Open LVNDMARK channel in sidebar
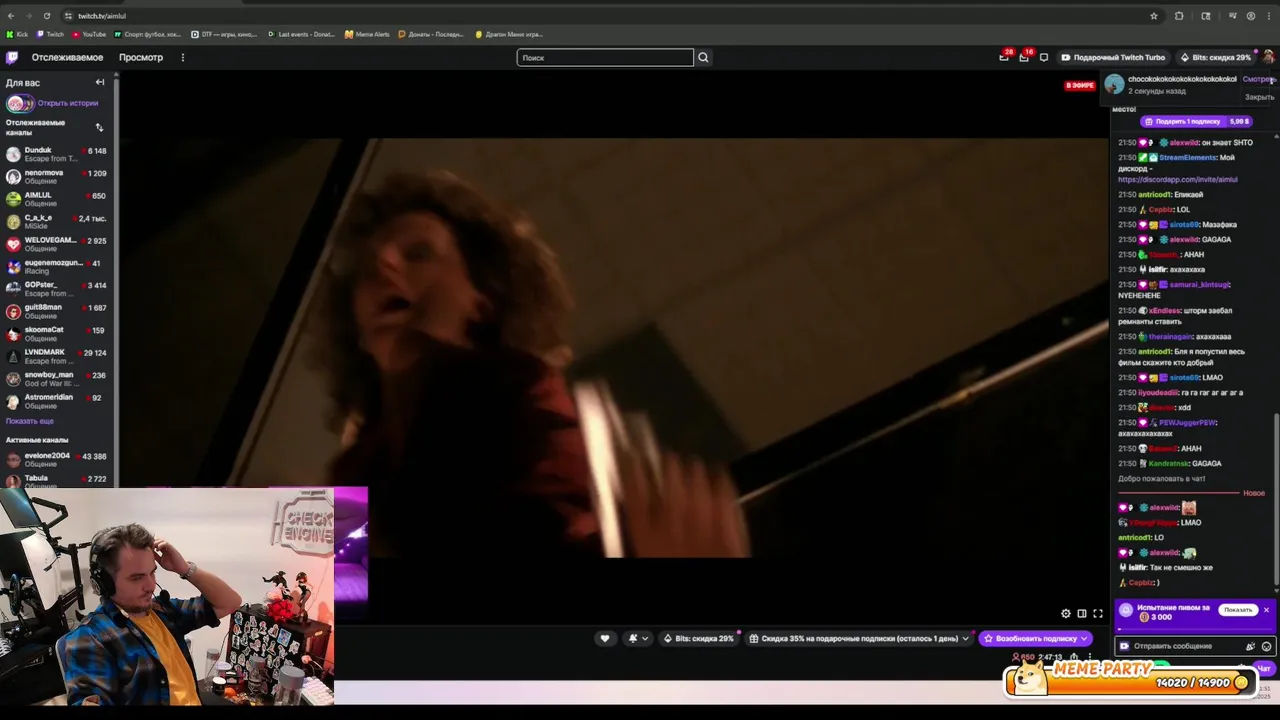The width and height of the screenshot is (1280, 720). click(x=57, y=356)
